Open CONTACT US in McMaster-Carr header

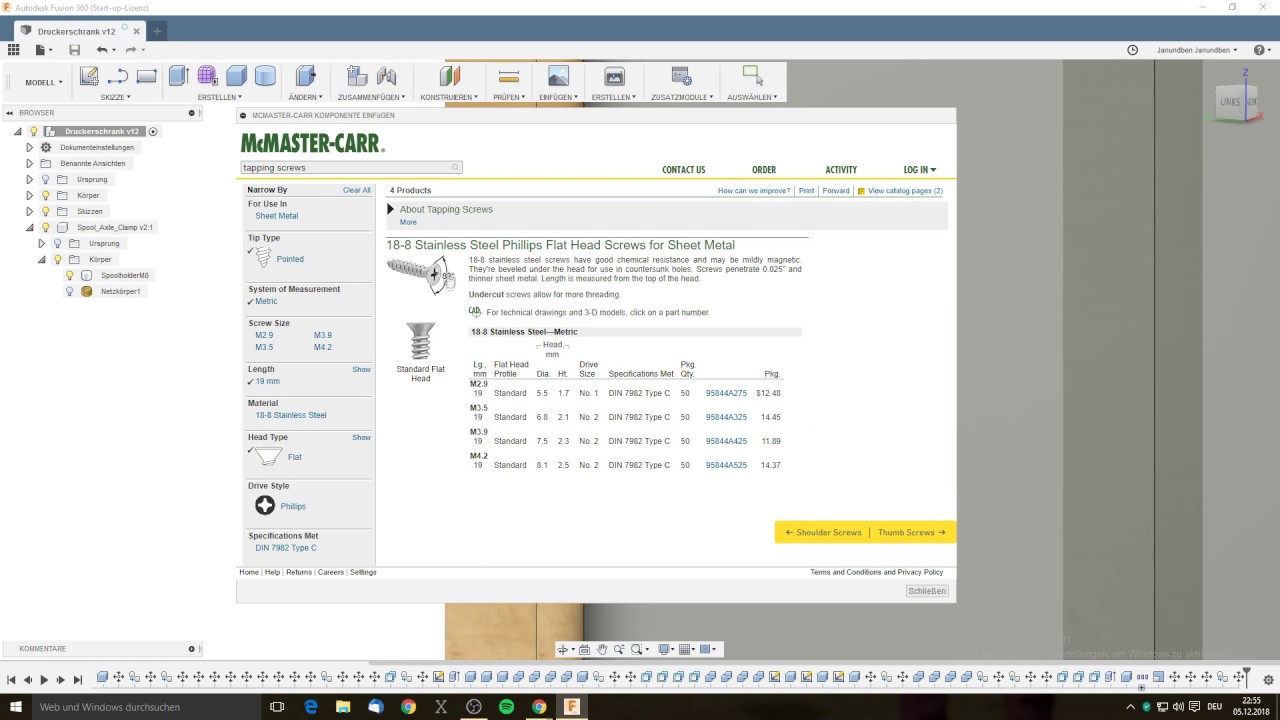[684, 170]
